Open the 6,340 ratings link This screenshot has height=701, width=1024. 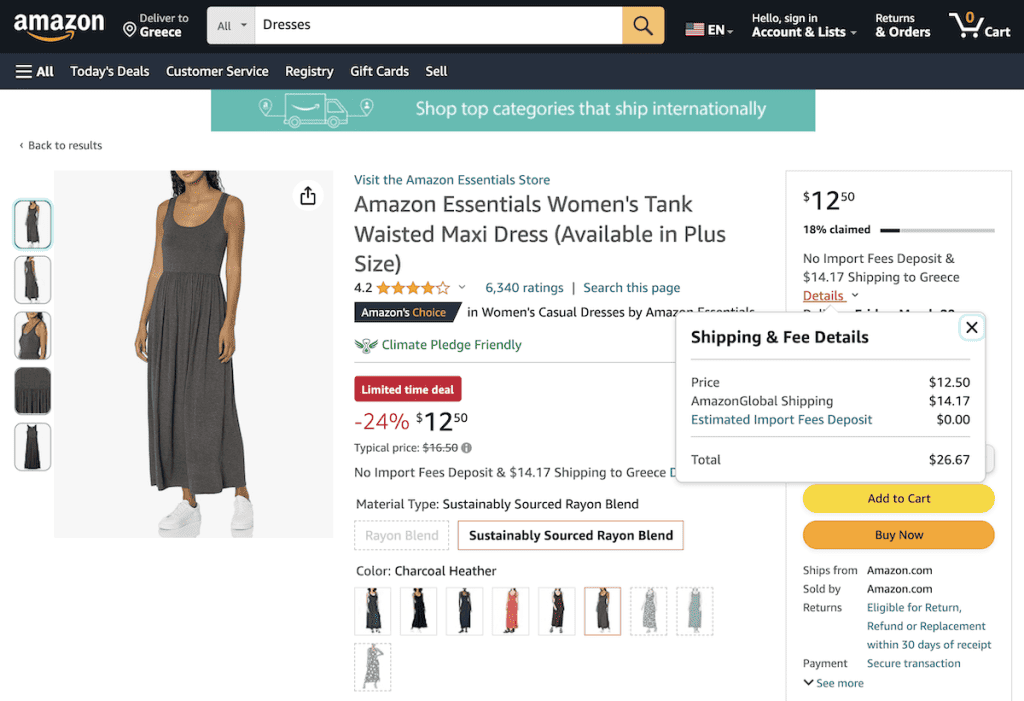coord(524,287)
